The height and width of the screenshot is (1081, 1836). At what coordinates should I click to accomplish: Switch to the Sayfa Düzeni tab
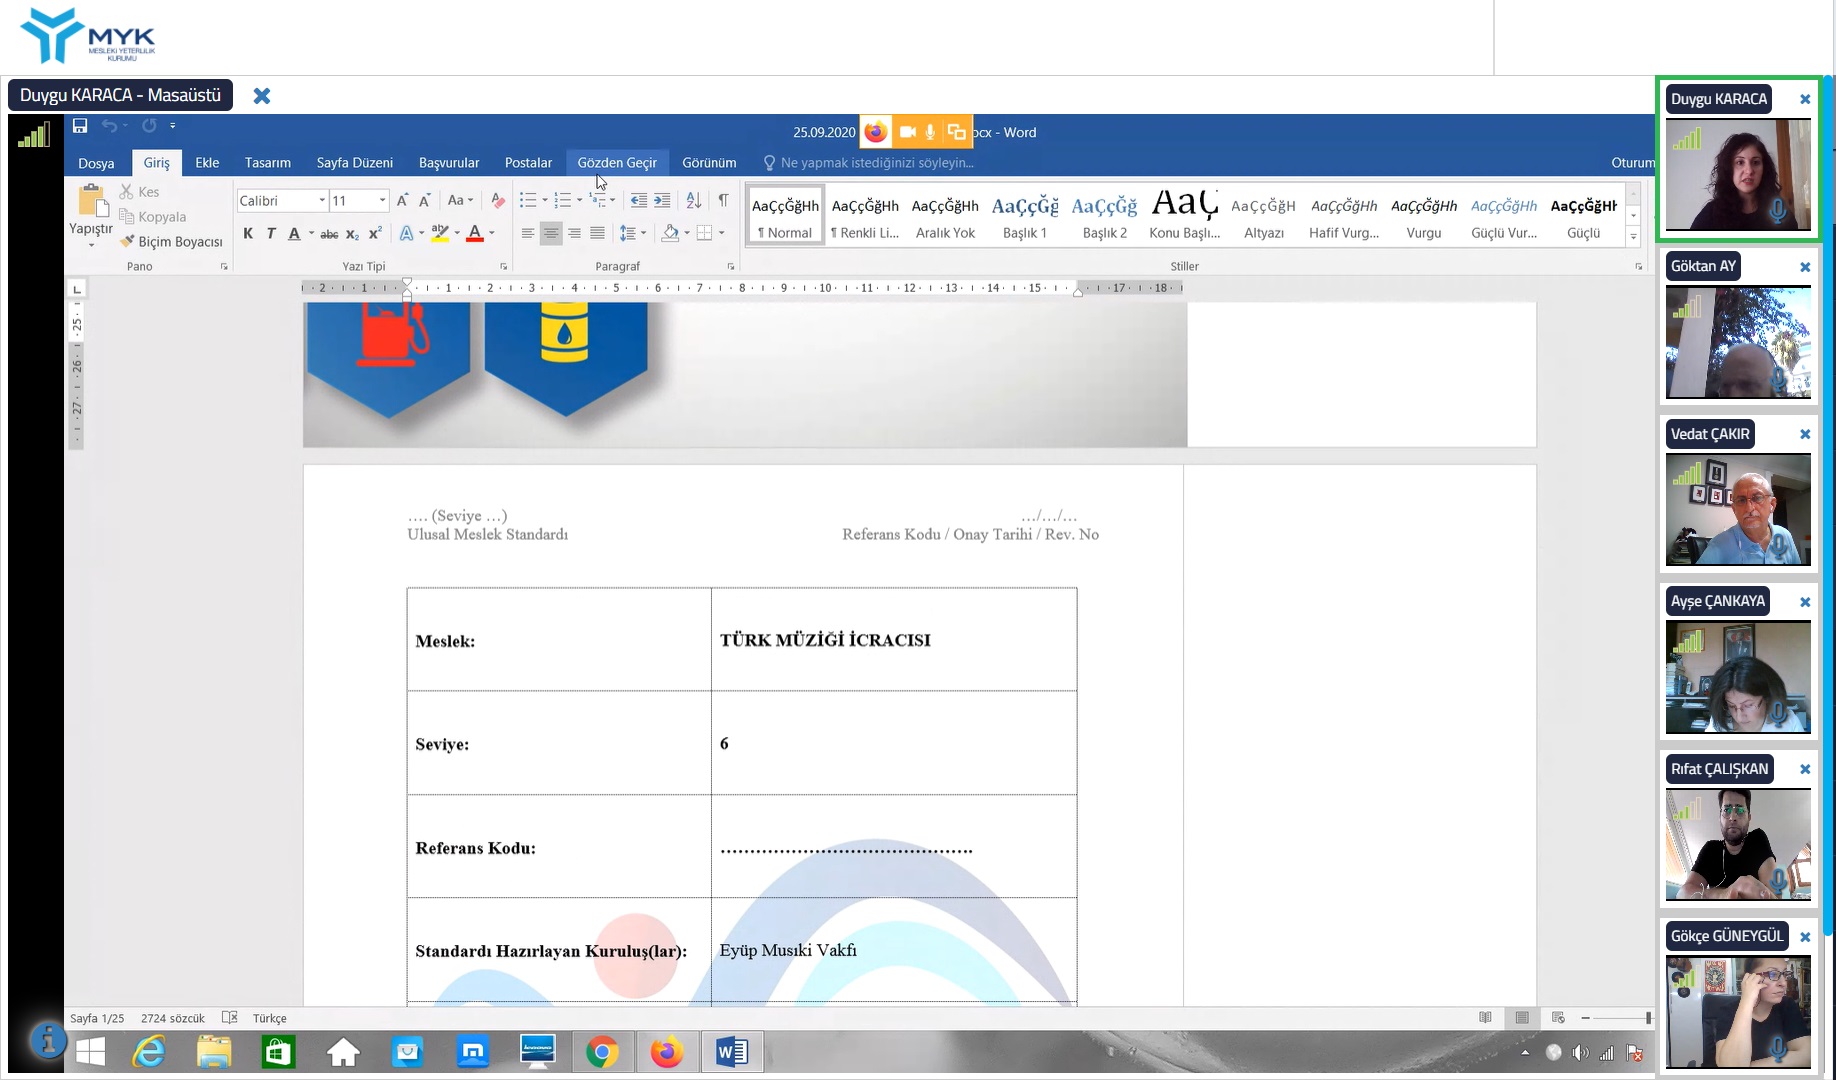pyautogui.click(x=354, y=163)
